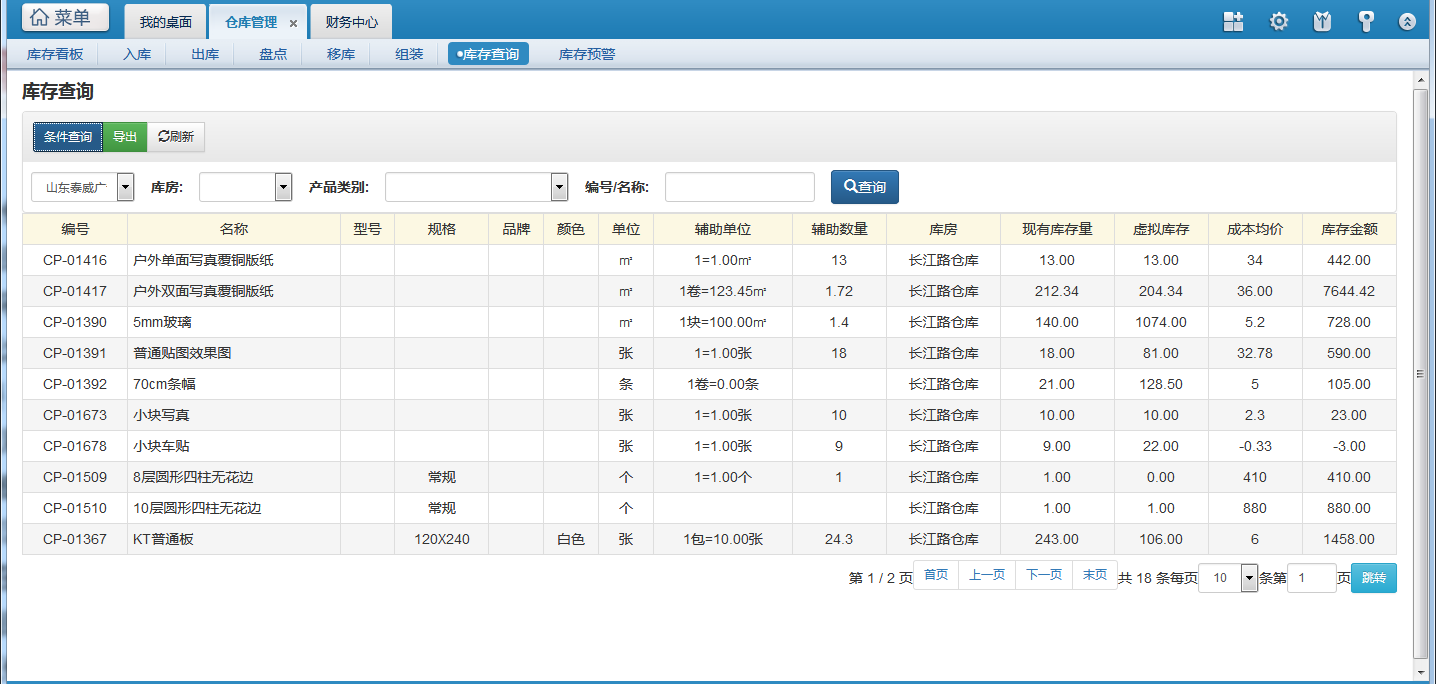Click the shirt theme icon
The height and width of the screenshot is (684, 1436).
click(x=1322, y=21)
